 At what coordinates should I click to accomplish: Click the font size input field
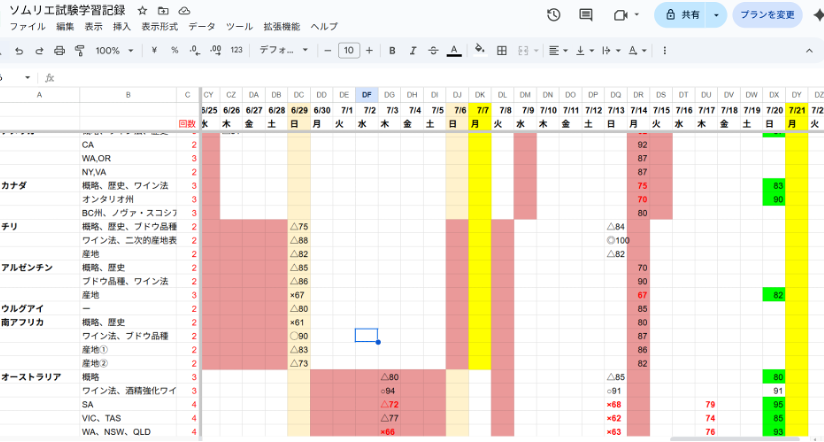point(348,50)
